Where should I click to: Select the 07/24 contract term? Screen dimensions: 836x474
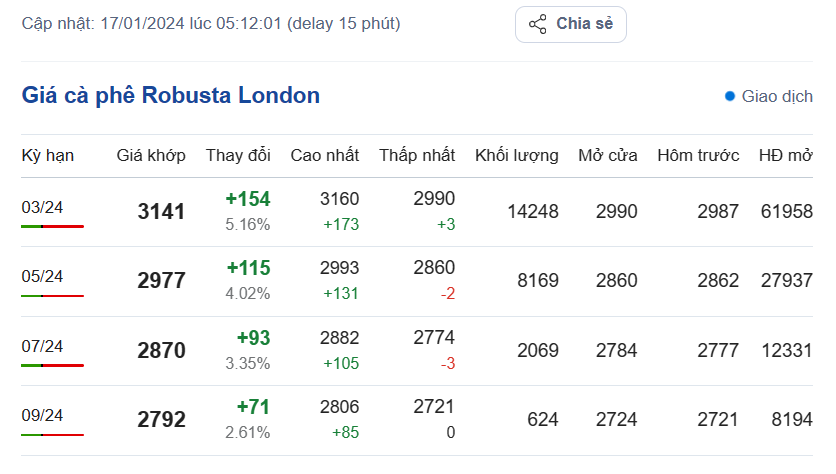(x=42, y=346)
